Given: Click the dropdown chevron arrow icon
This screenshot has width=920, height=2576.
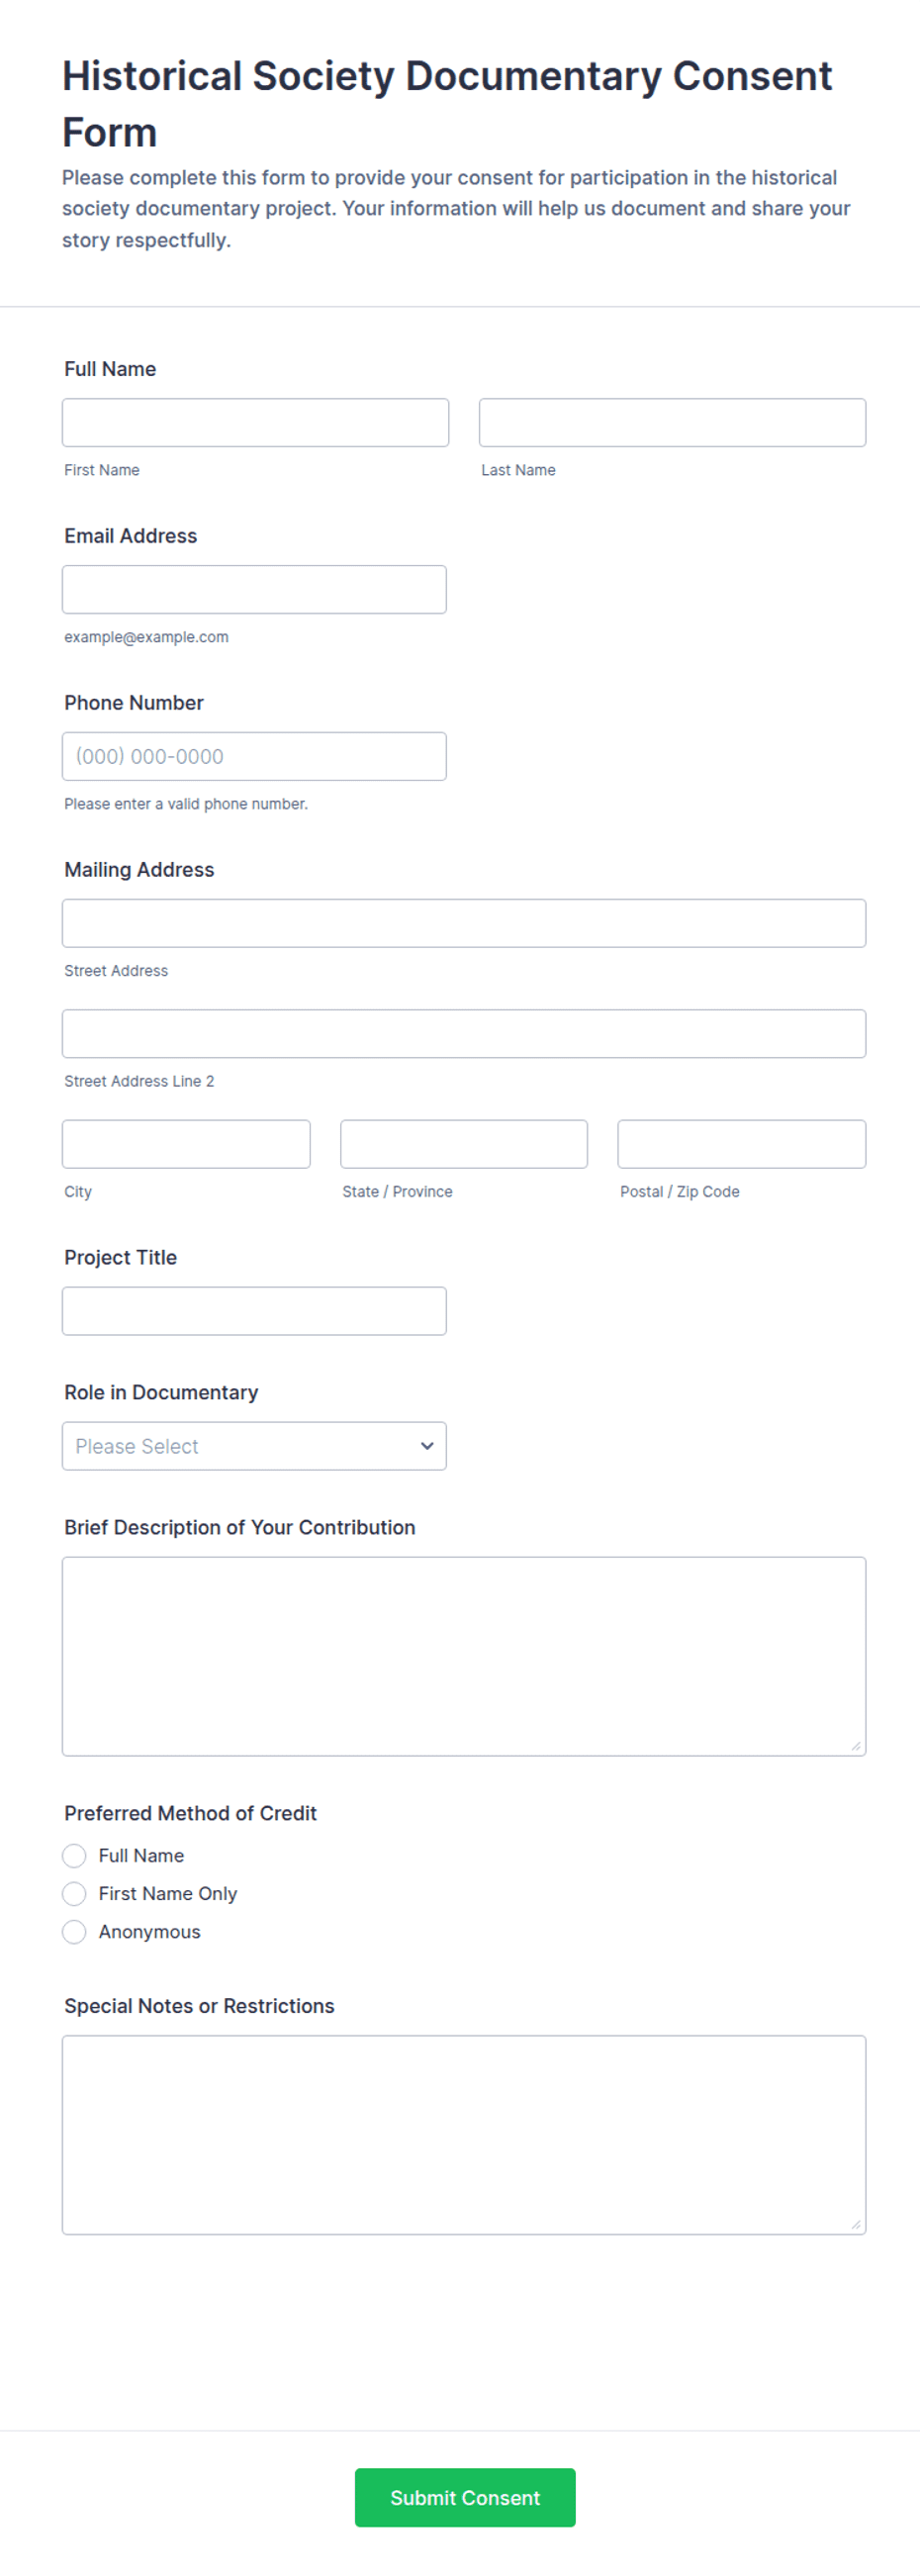Looking at the screenshot, I should [427, 1446].
